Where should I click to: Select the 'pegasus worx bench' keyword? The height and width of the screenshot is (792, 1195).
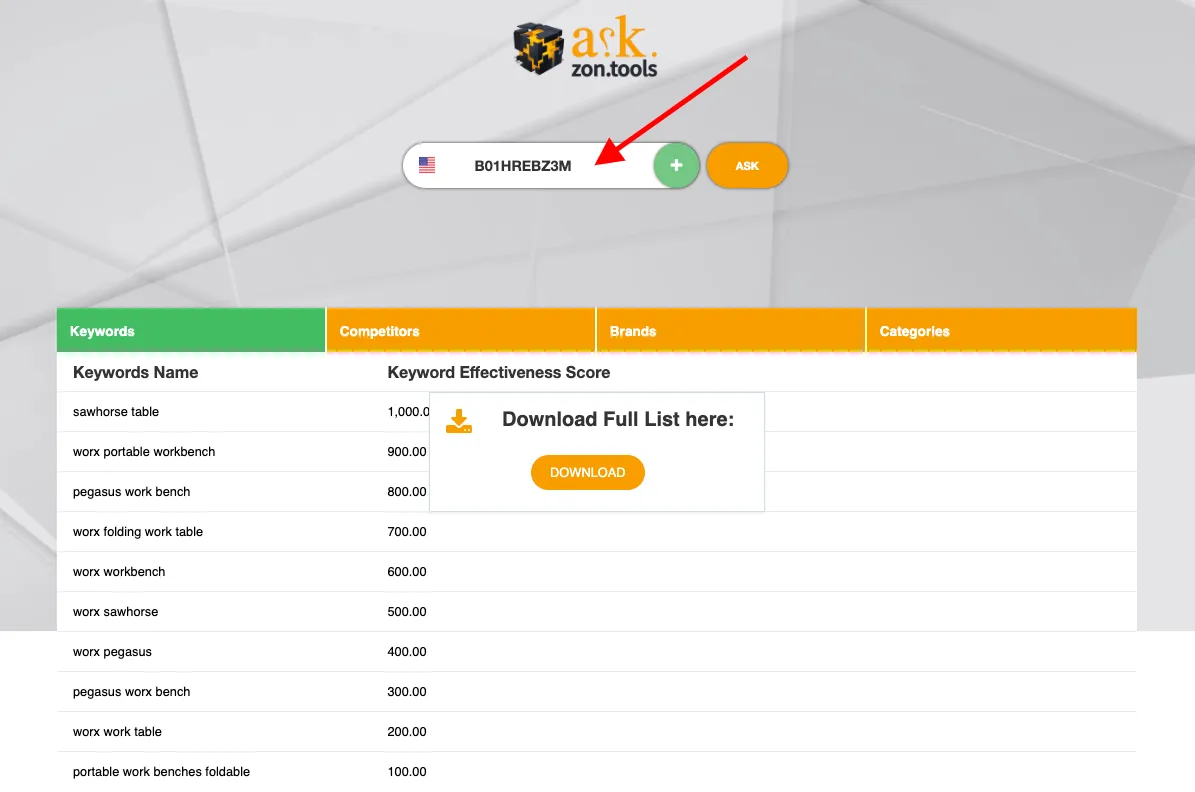(x=131, y=692)
